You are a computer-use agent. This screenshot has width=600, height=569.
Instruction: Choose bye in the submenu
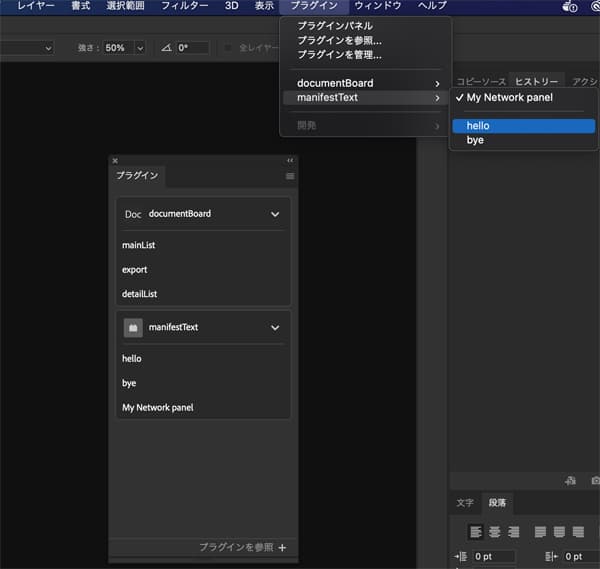click(x=475, y=141)
